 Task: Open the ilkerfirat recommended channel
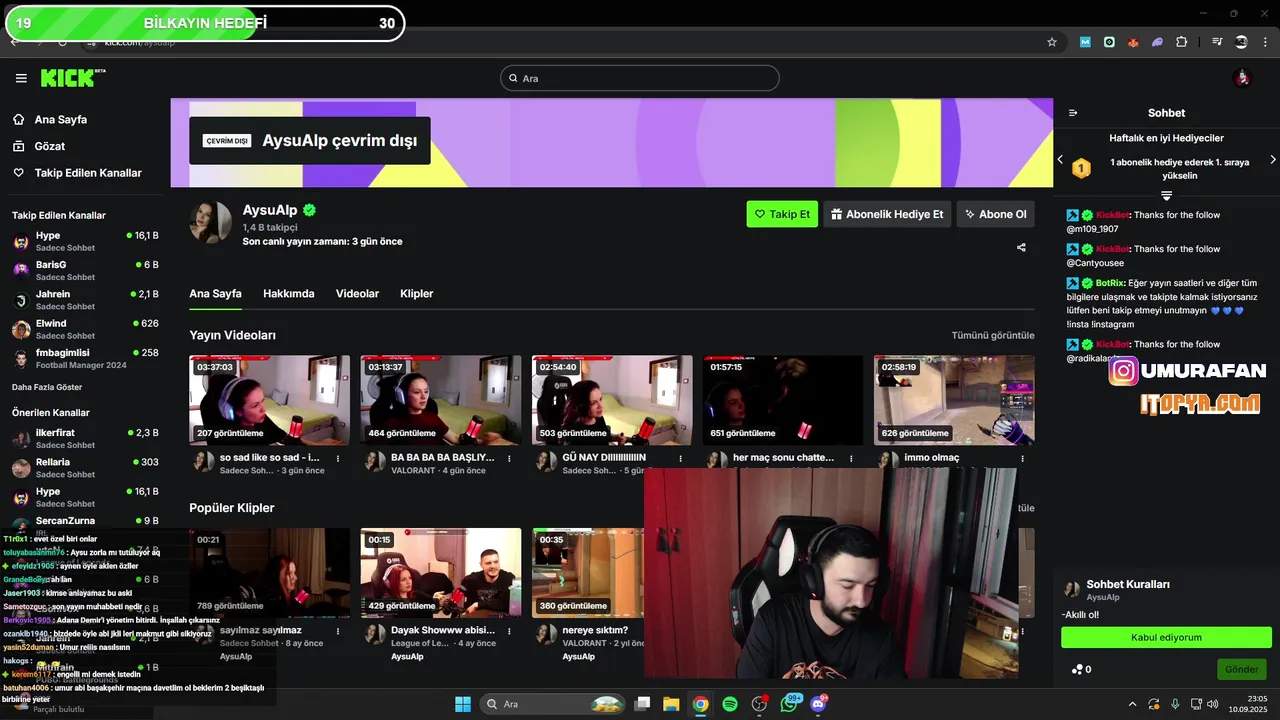tap(85, 438)
